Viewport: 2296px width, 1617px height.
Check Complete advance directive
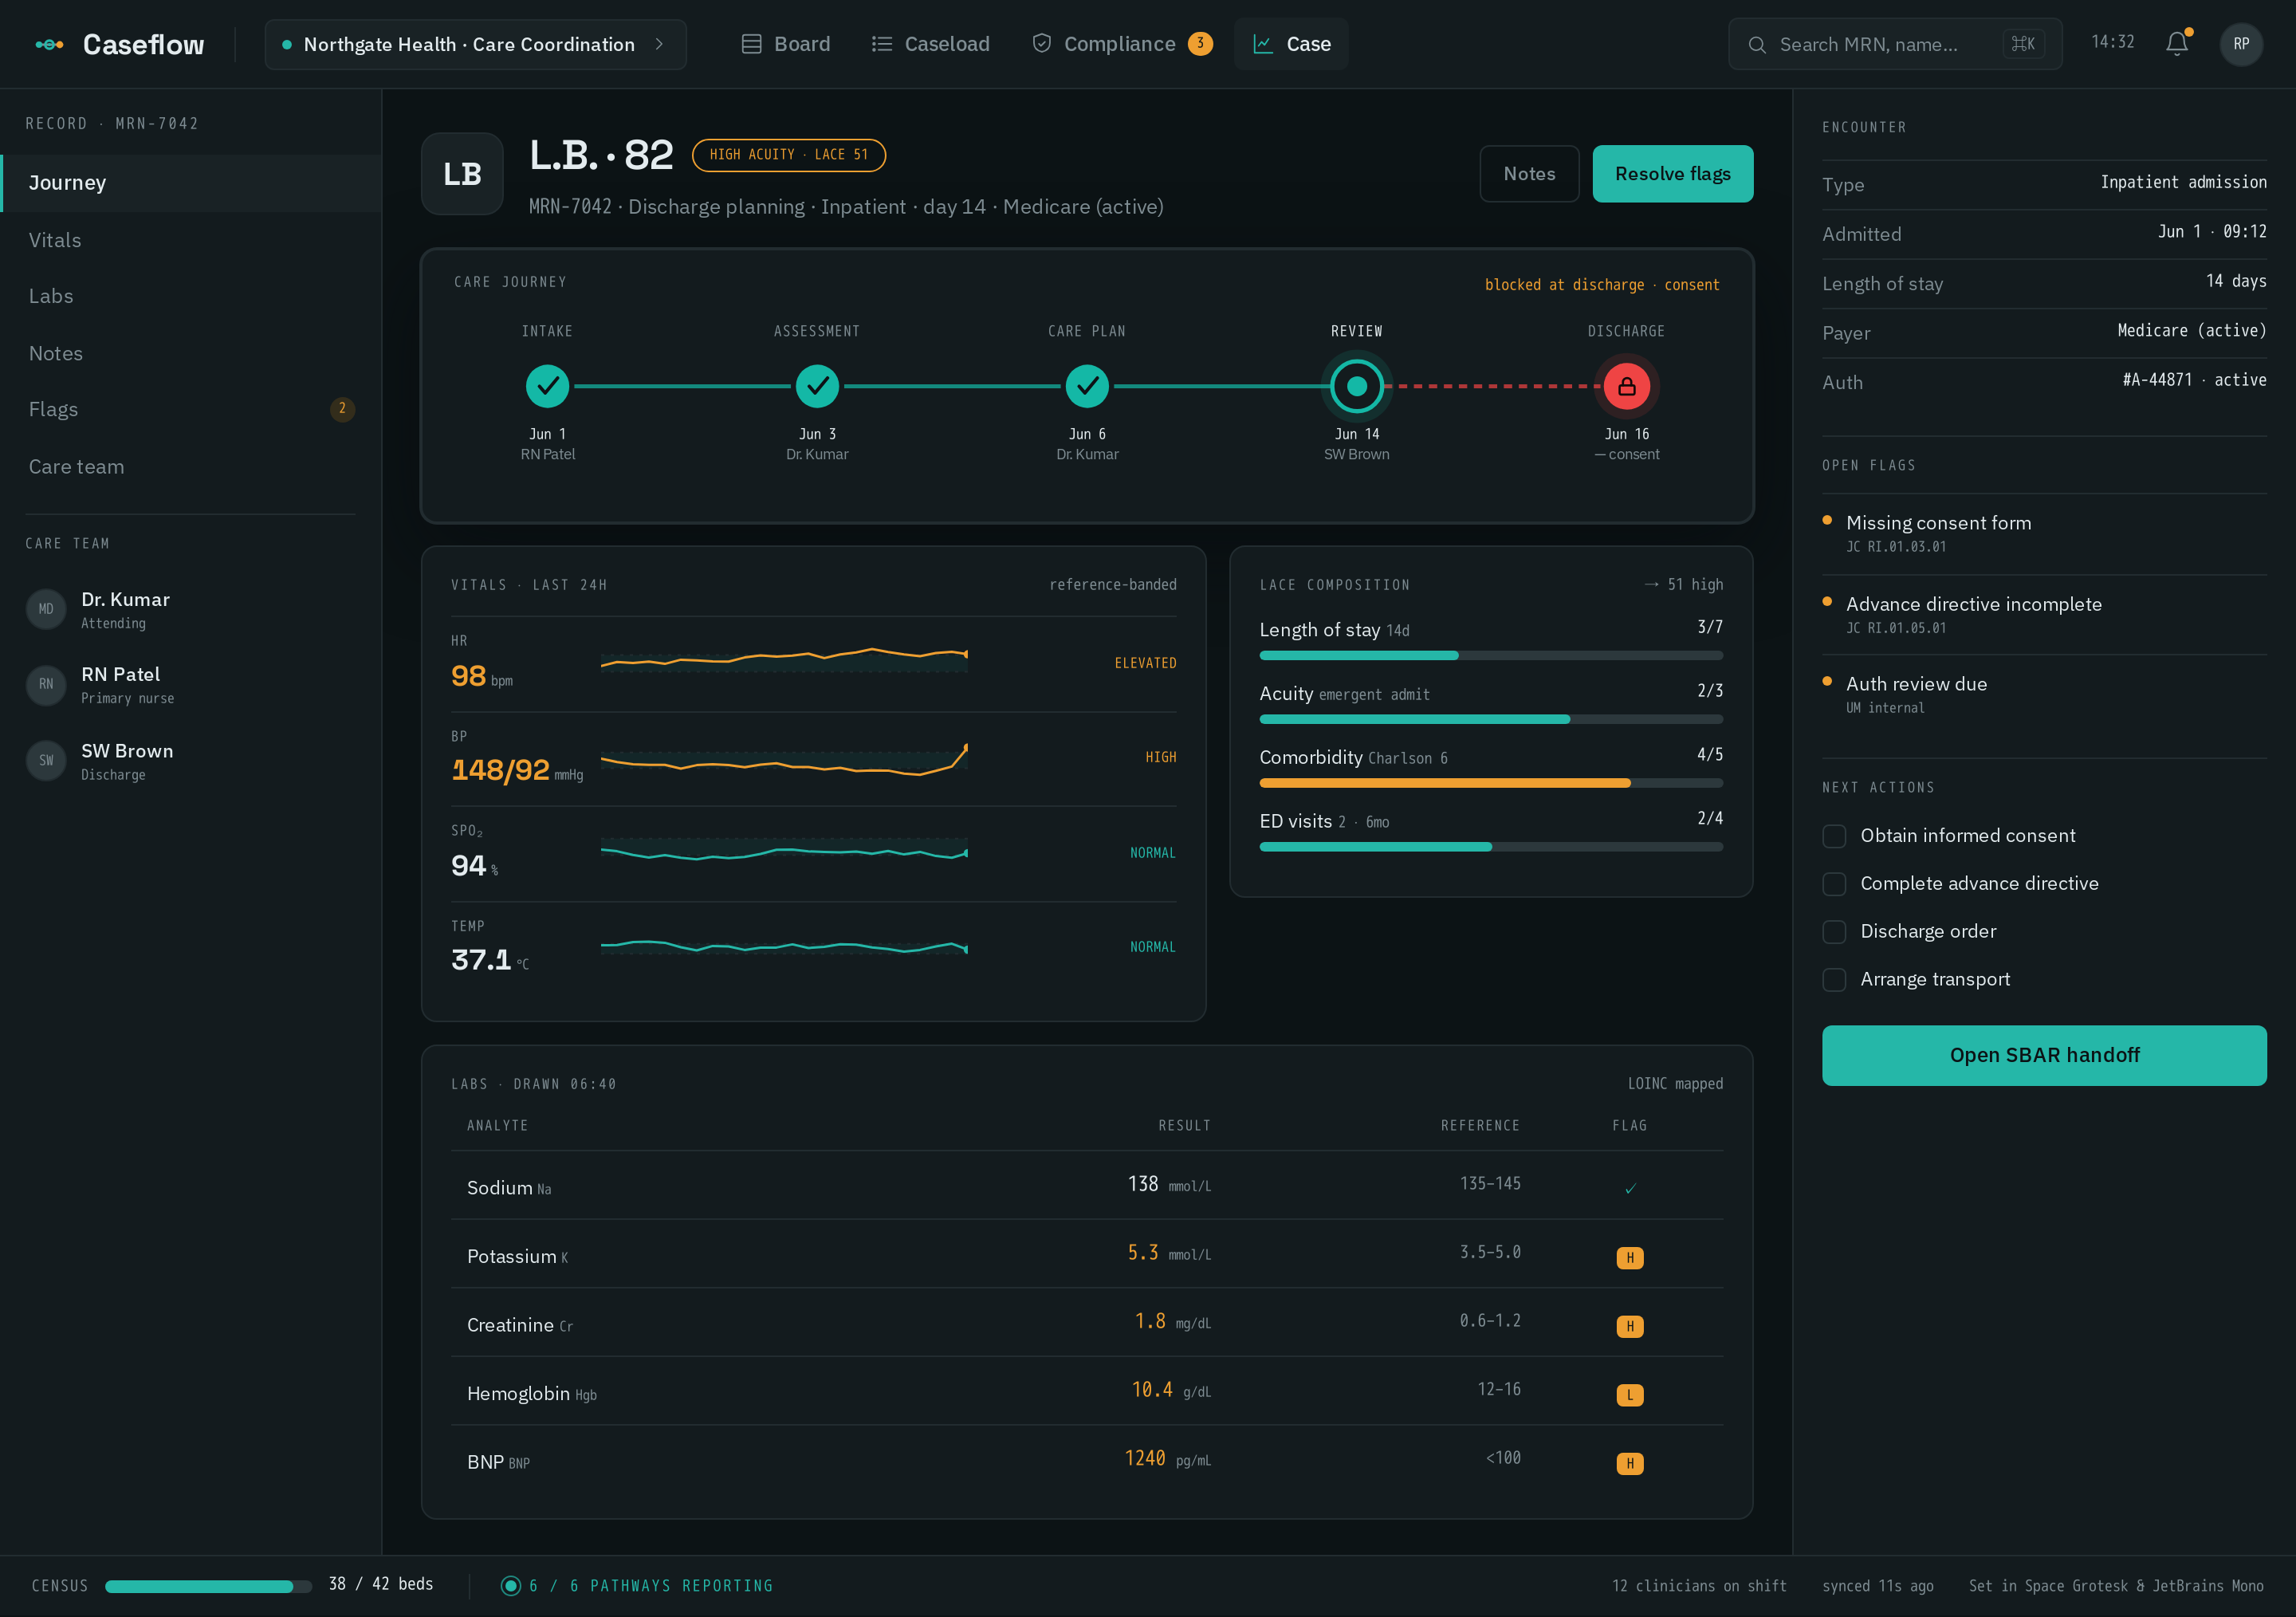point(1834,884)
